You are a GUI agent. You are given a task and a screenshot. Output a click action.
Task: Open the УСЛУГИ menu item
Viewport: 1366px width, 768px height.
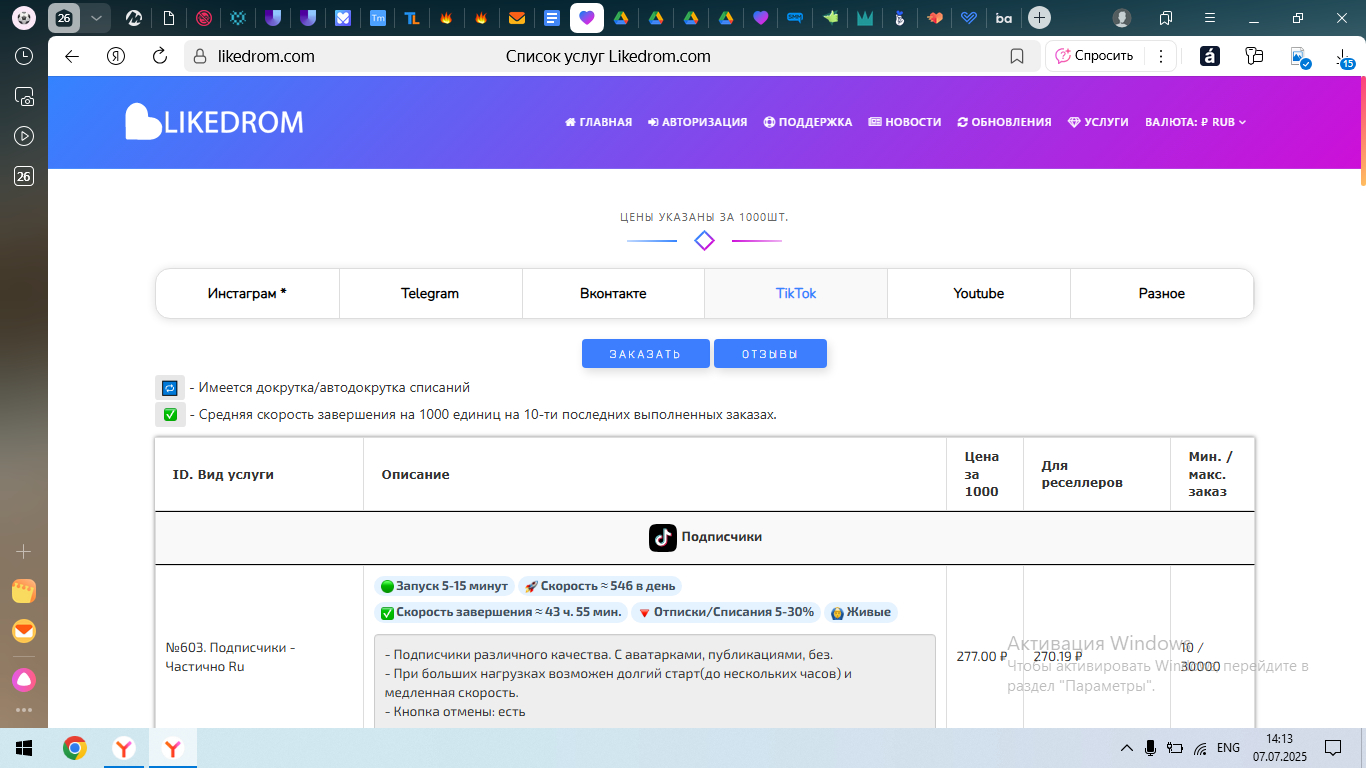click(1098, 122)
